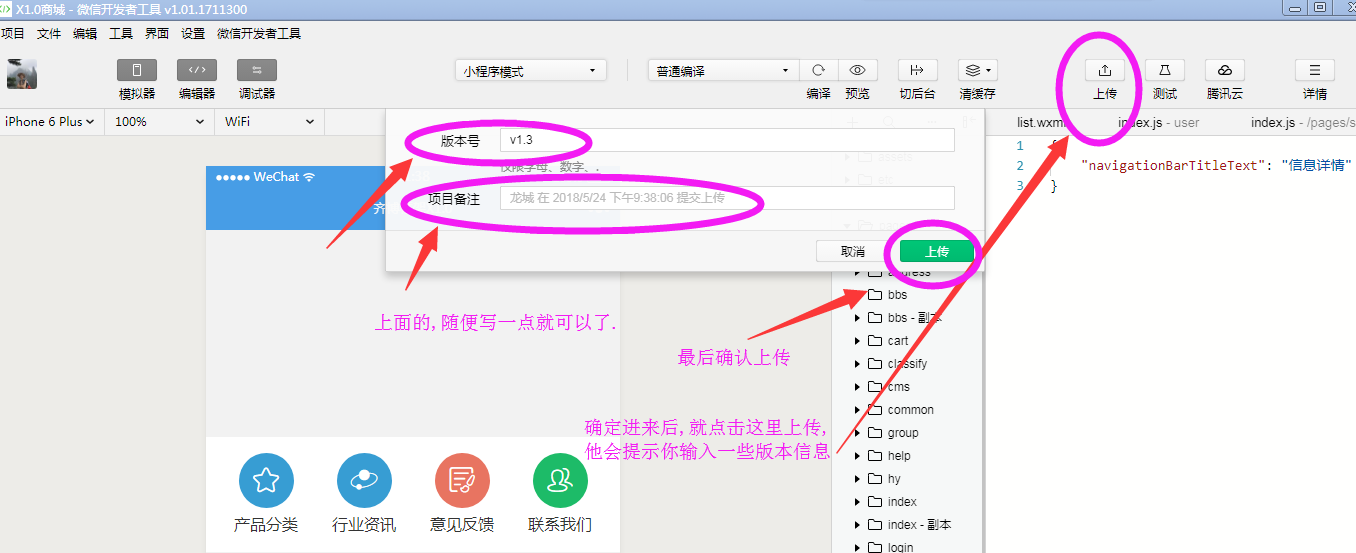Expand the cart folder in file tree
The image size is (1356, 553).
point(857,341)
